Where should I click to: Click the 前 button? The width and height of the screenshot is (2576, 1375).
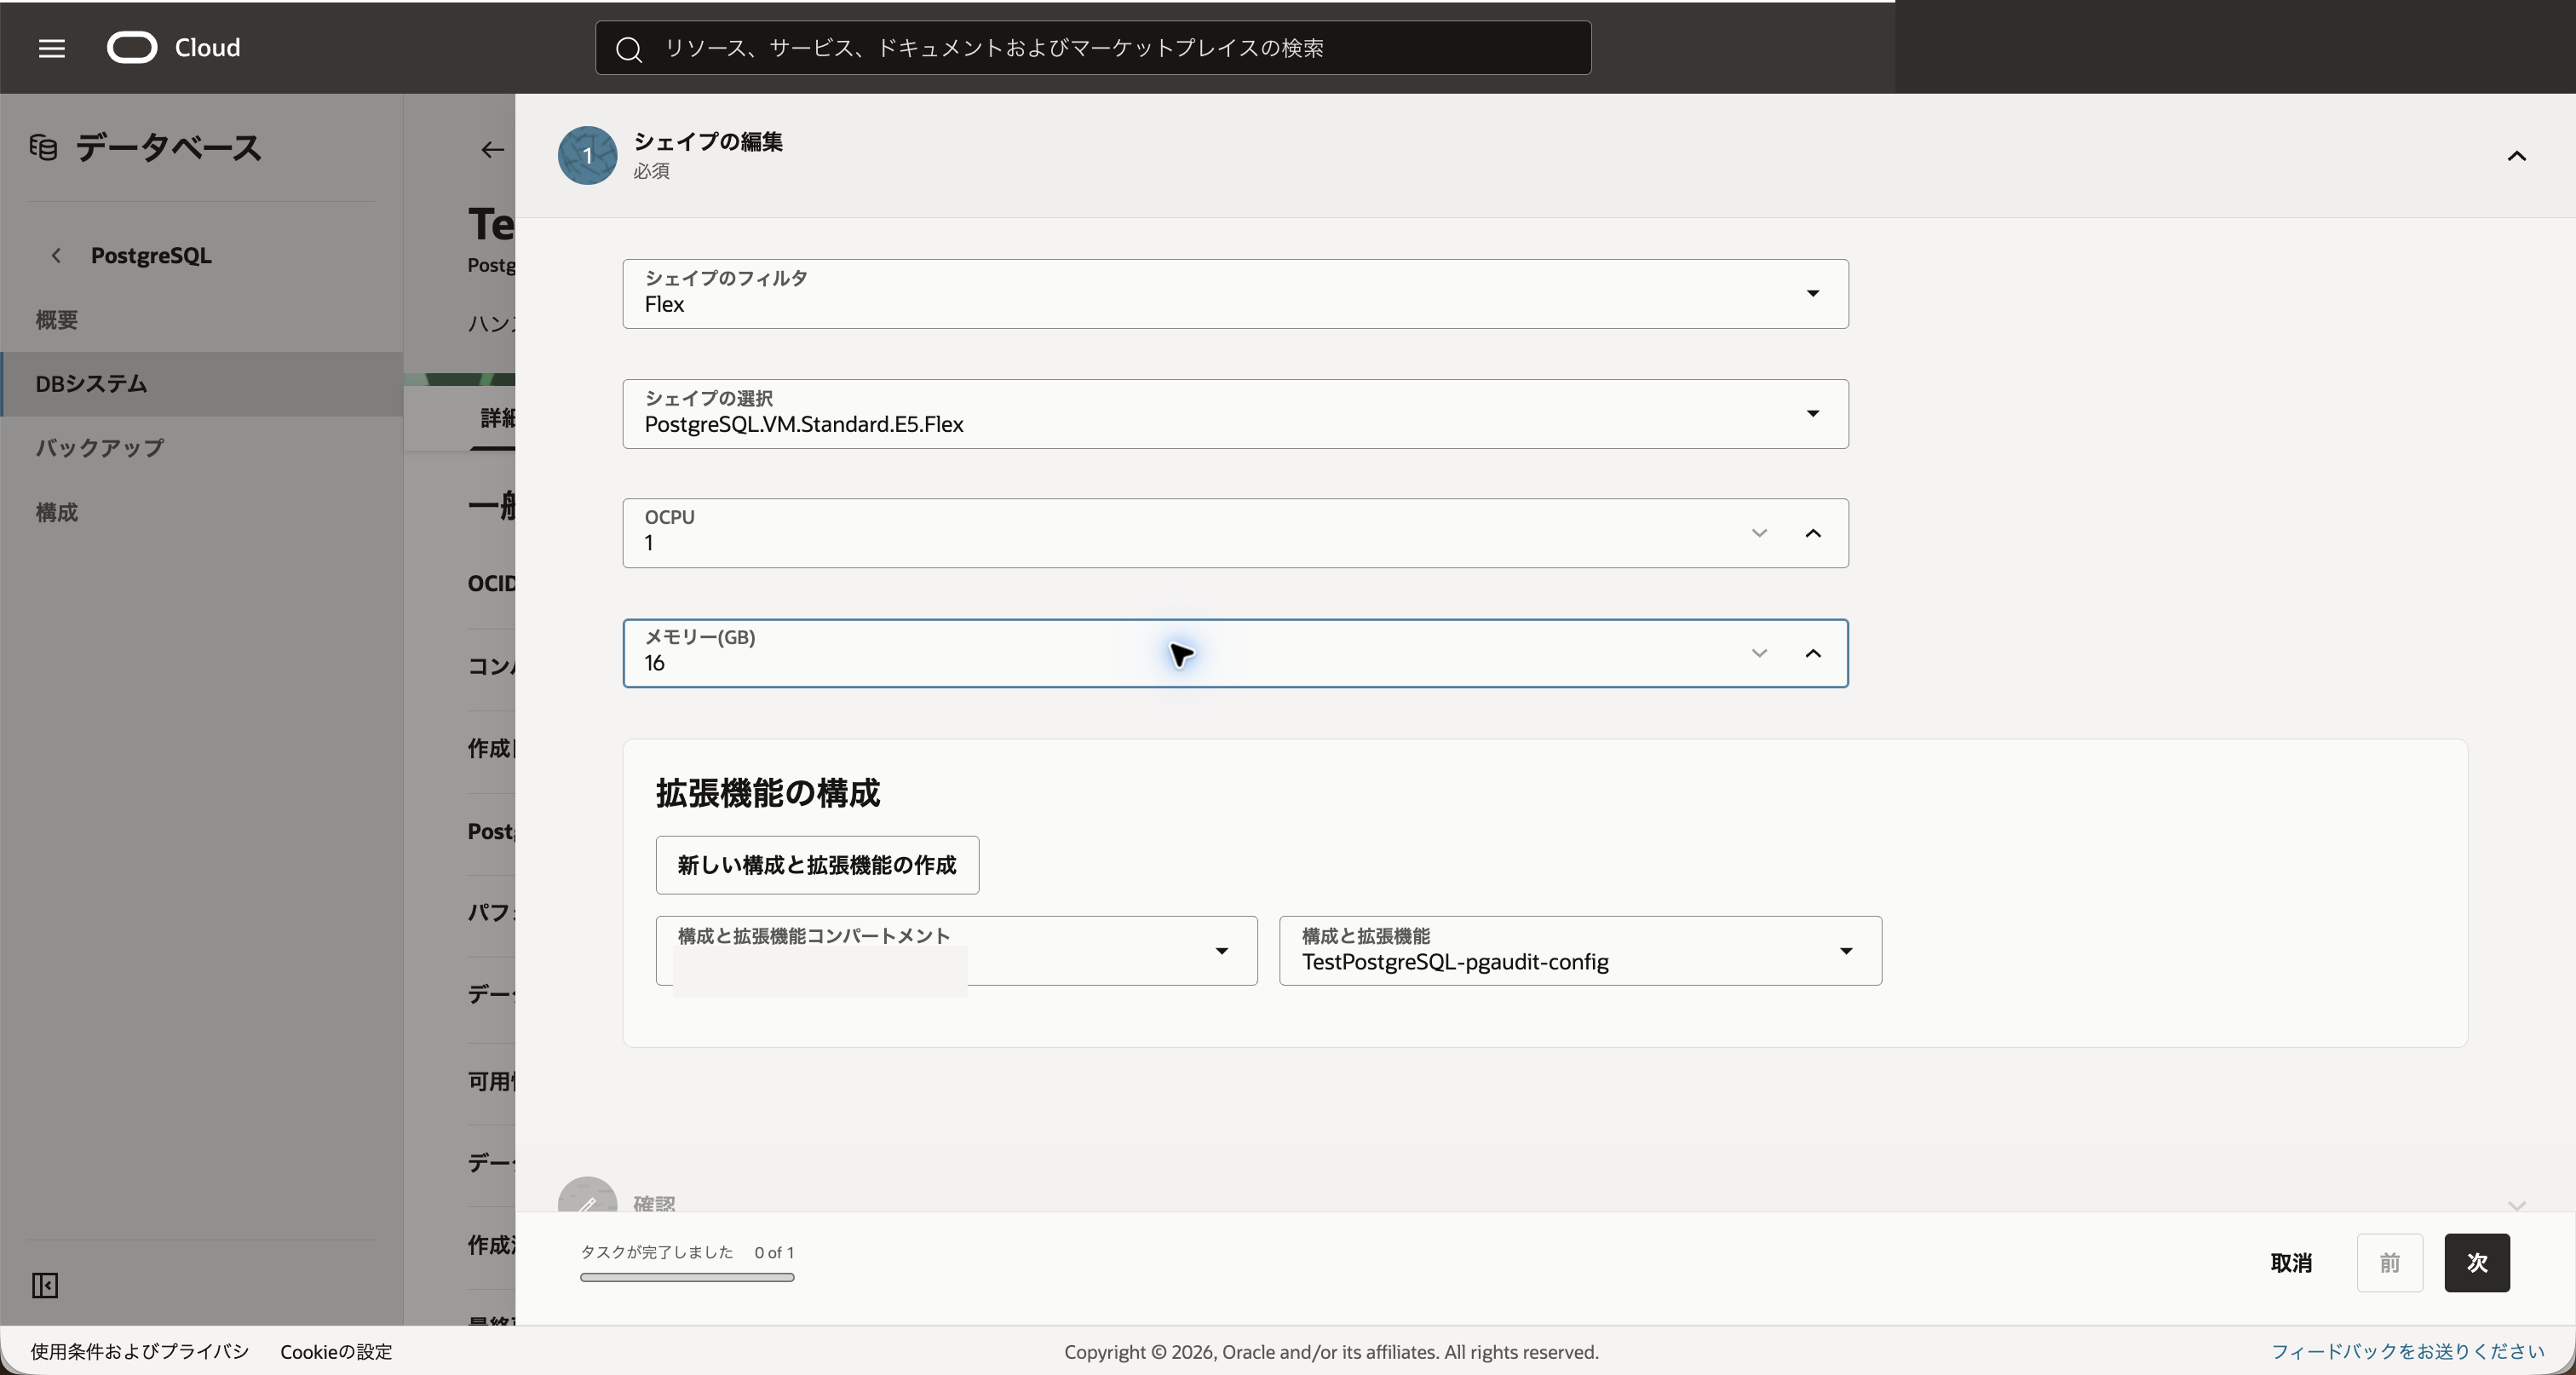coord(2390,1263)
